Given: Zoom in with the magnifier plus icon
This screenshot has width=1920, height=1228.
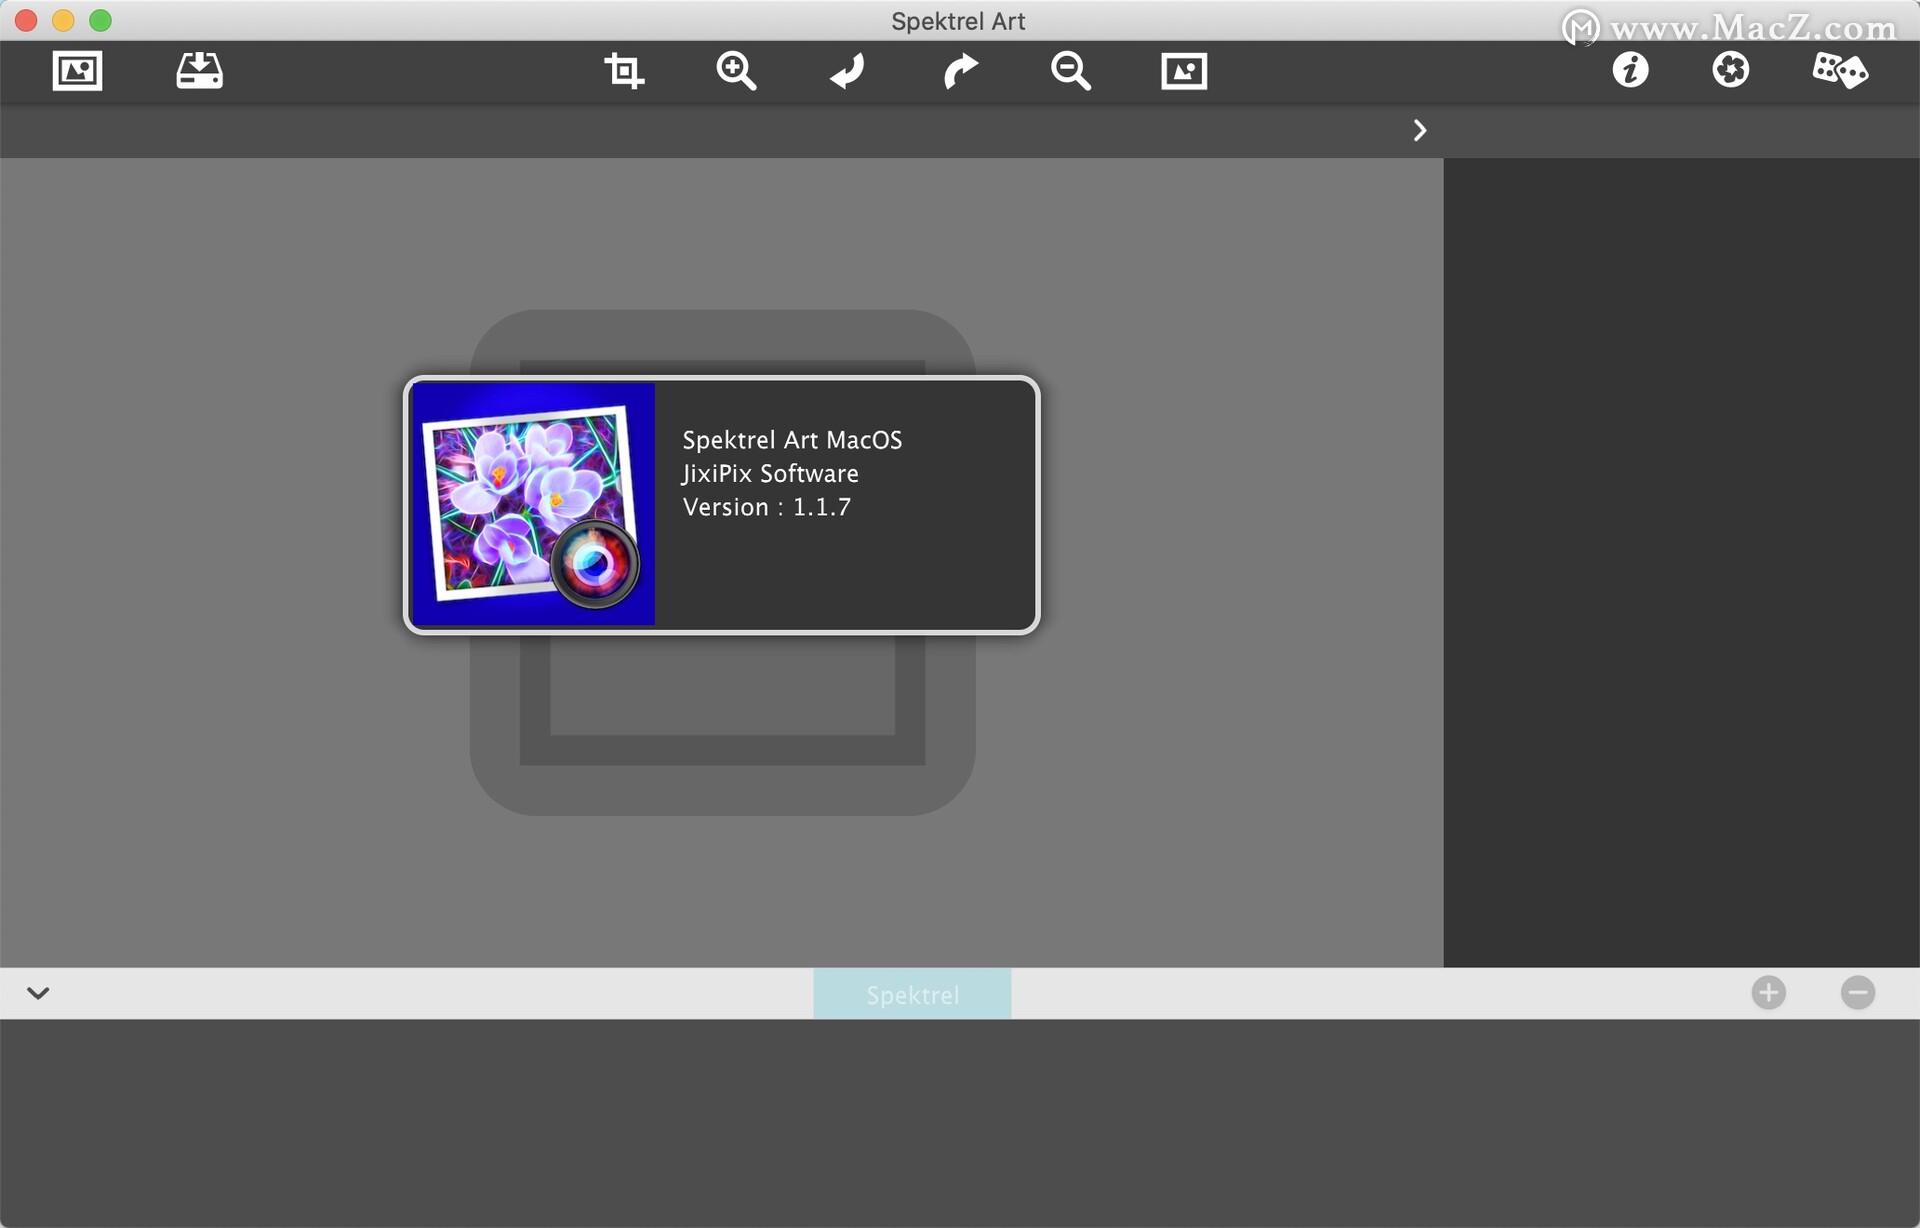Looking at the screenshot, I should [736, 71].
